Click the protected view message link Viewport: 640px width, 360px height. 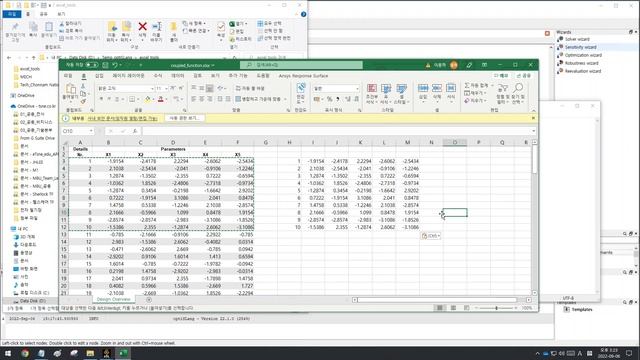(122, 118)
